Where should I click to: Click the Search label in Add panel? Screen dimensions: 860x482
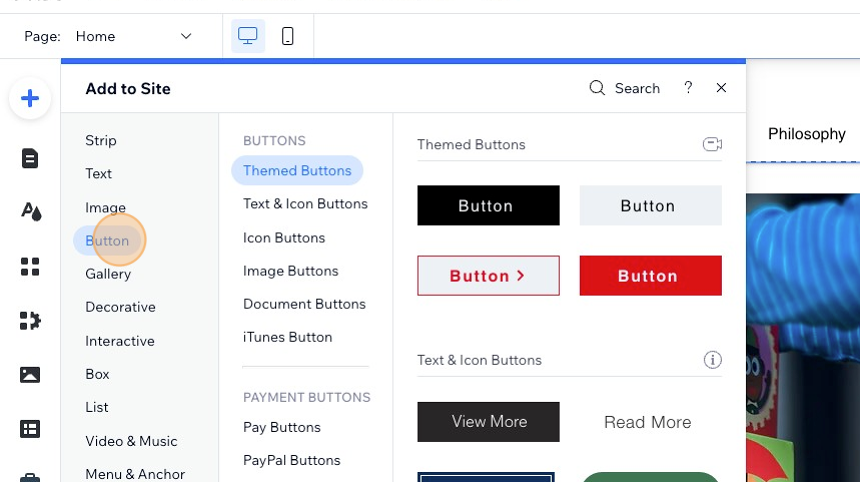[x=637, y=88]
